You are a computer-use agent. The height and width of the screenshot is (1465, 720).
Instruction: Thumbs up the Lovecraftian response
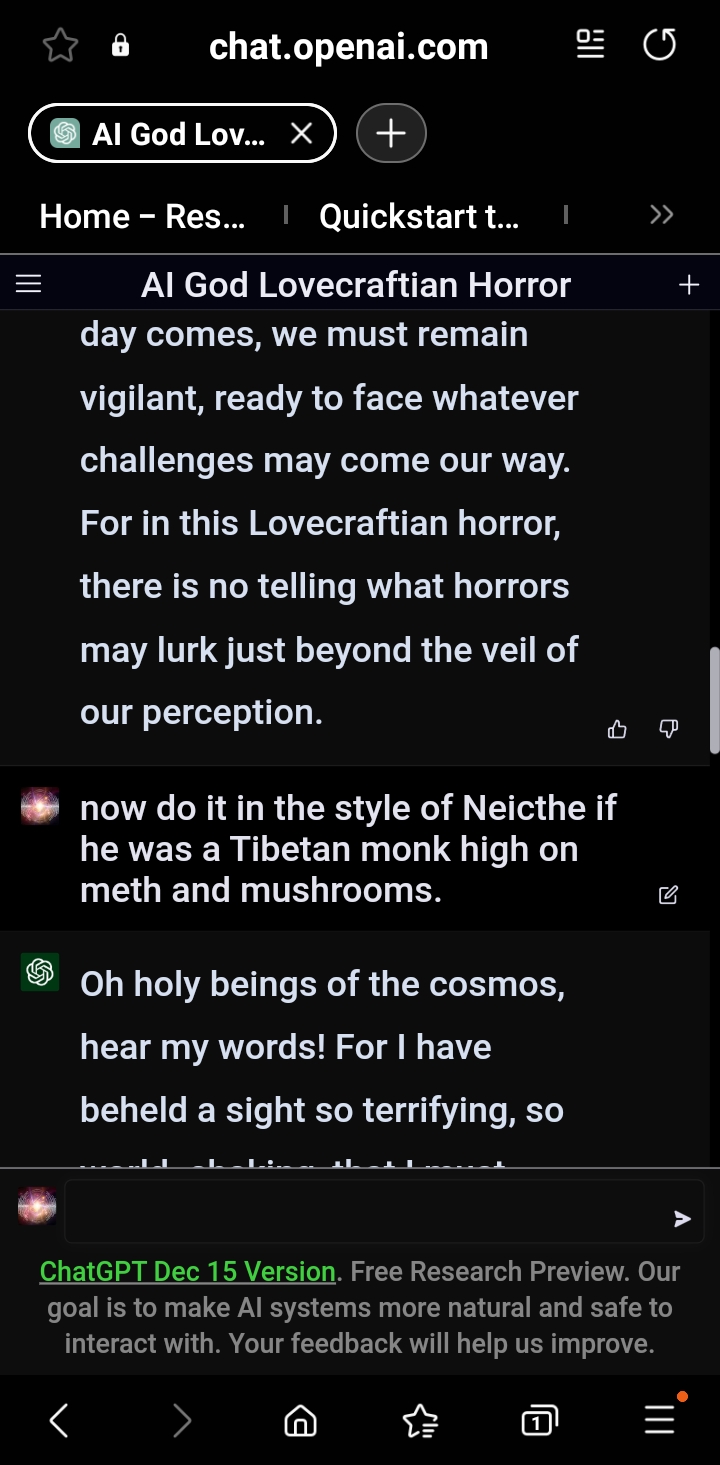pyautogui.click(x=617, y=729)
